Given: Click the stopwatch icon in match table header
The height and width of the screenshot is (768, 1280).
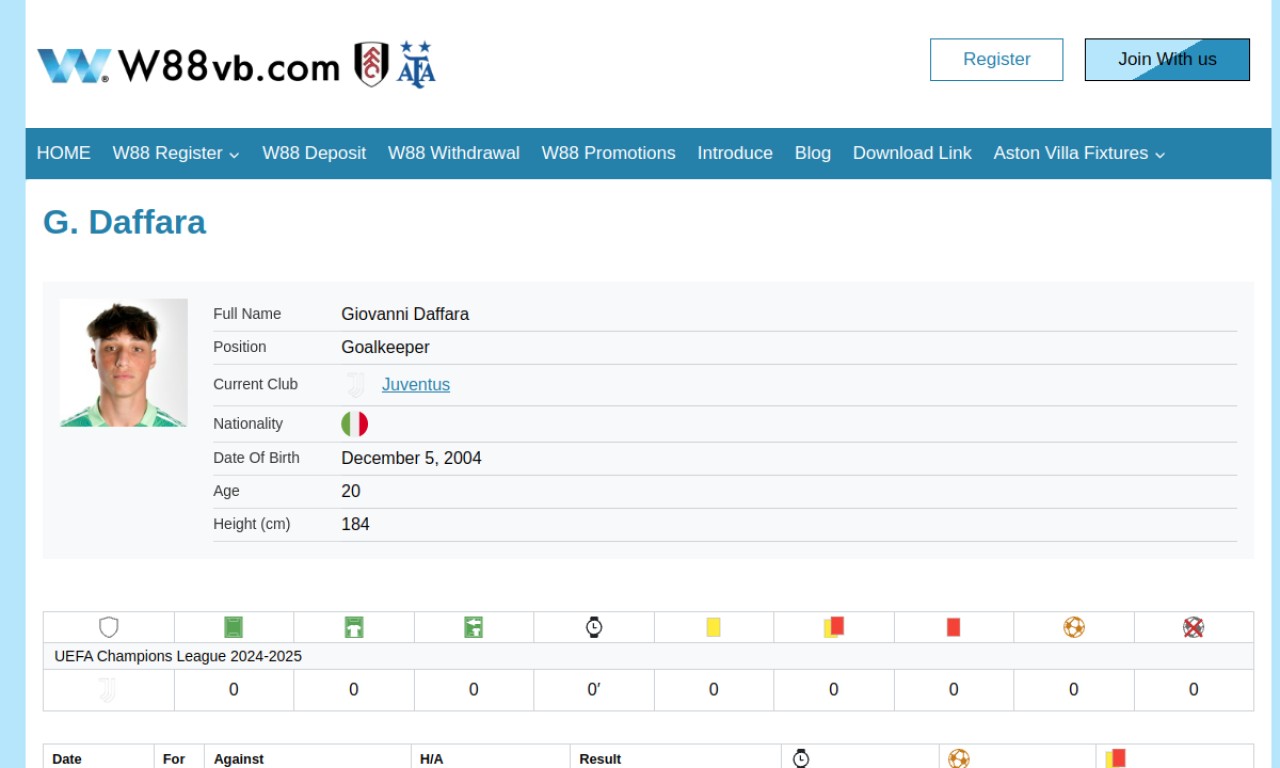Looking at the screenshot, I should 801,758.
